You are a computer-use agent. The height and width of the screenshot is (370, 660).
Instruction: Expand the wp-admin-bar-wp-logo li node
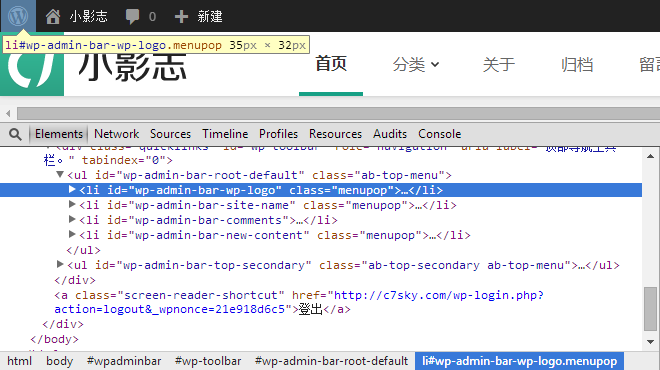pyautogui.click(x=72, y=189)
